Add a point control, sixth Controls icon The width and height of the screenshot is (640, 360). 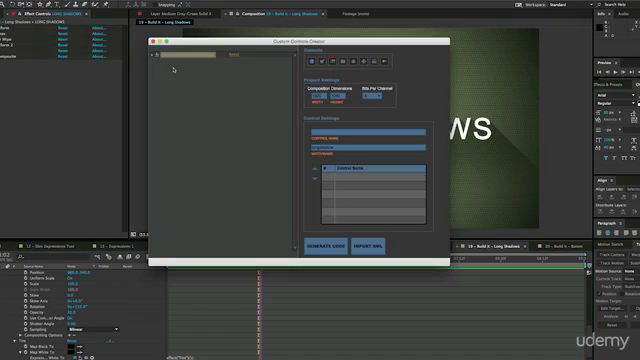[364, 61]
